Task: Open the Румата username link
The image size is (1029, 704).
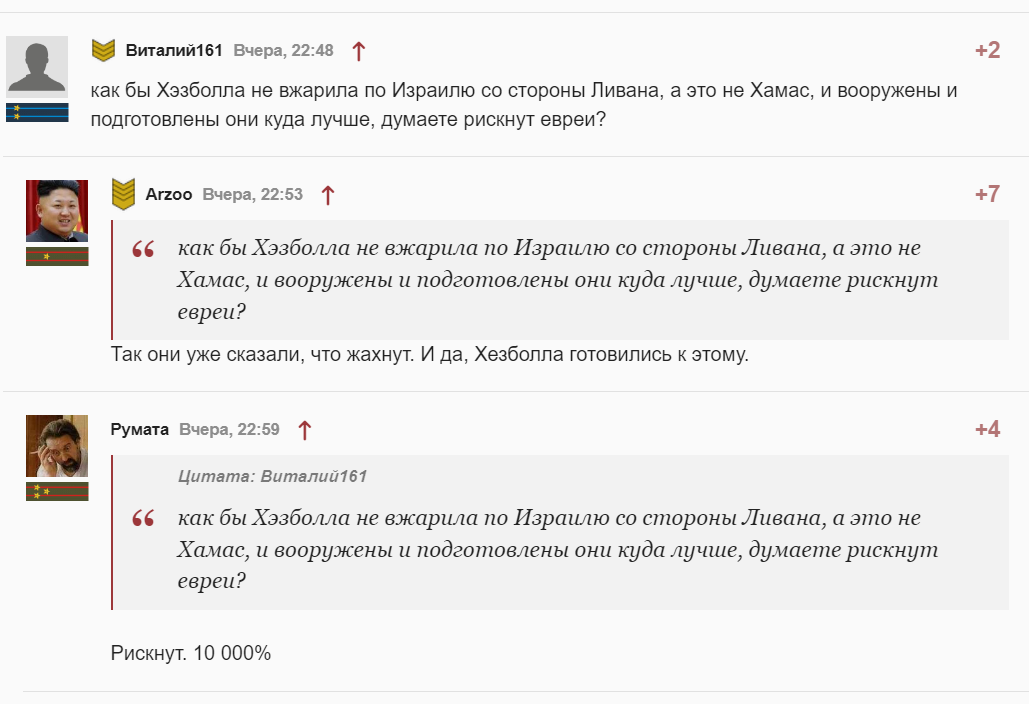Action: 140,430
